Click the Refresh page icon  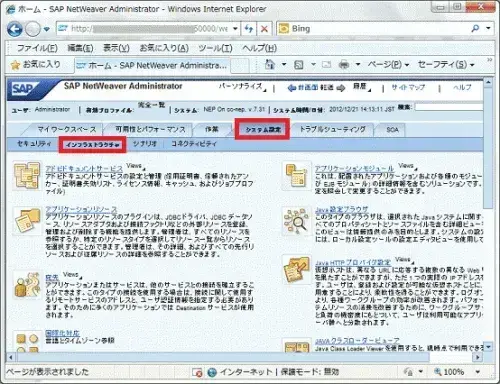pos(249,29)
